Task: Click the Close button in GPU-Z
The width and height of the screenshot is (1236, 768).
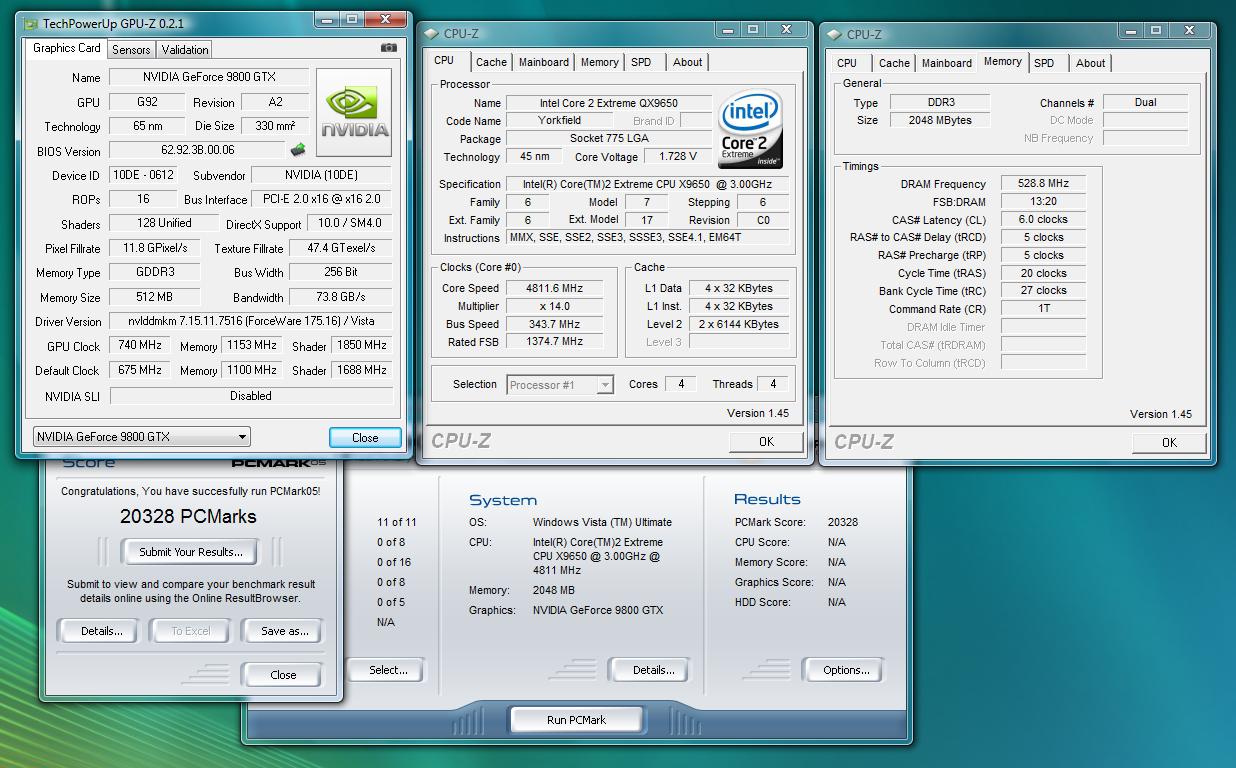Action: pyautogui.click(x=365, y=437)
